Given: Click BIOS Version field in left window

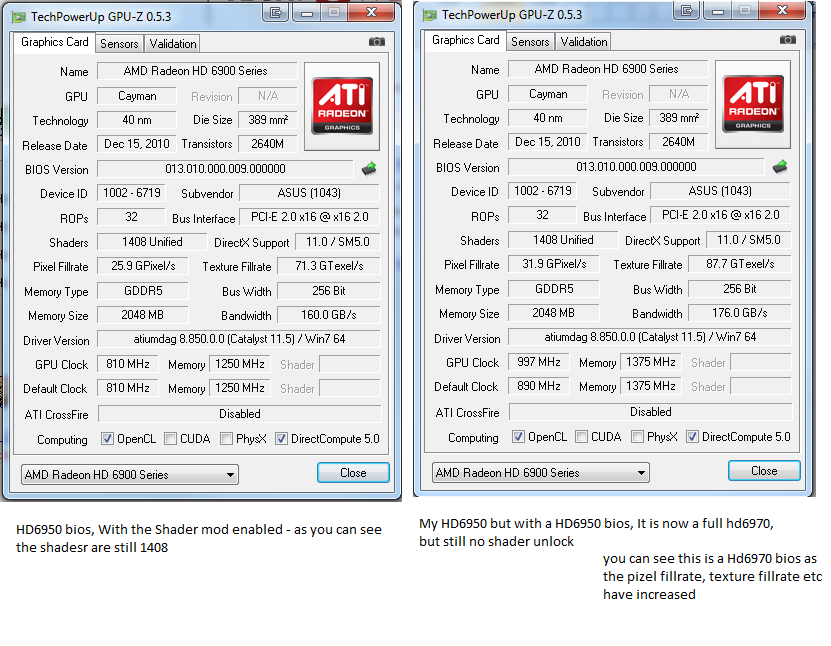Looking at the screenshot, I should tap(225, 169).
